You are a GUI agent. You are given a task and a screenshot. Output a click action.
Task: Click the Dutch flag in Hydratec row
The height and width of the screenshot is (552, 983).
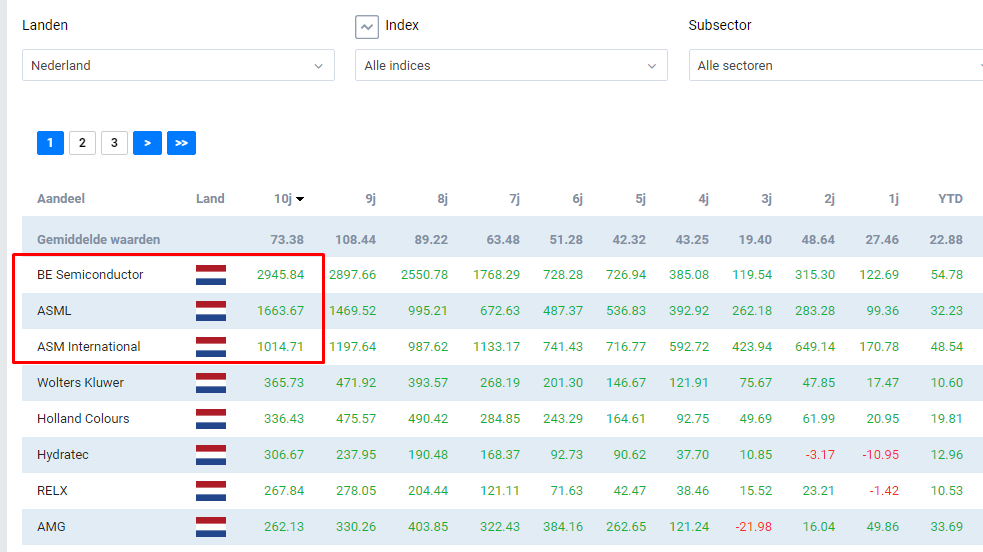click(211, 455)
